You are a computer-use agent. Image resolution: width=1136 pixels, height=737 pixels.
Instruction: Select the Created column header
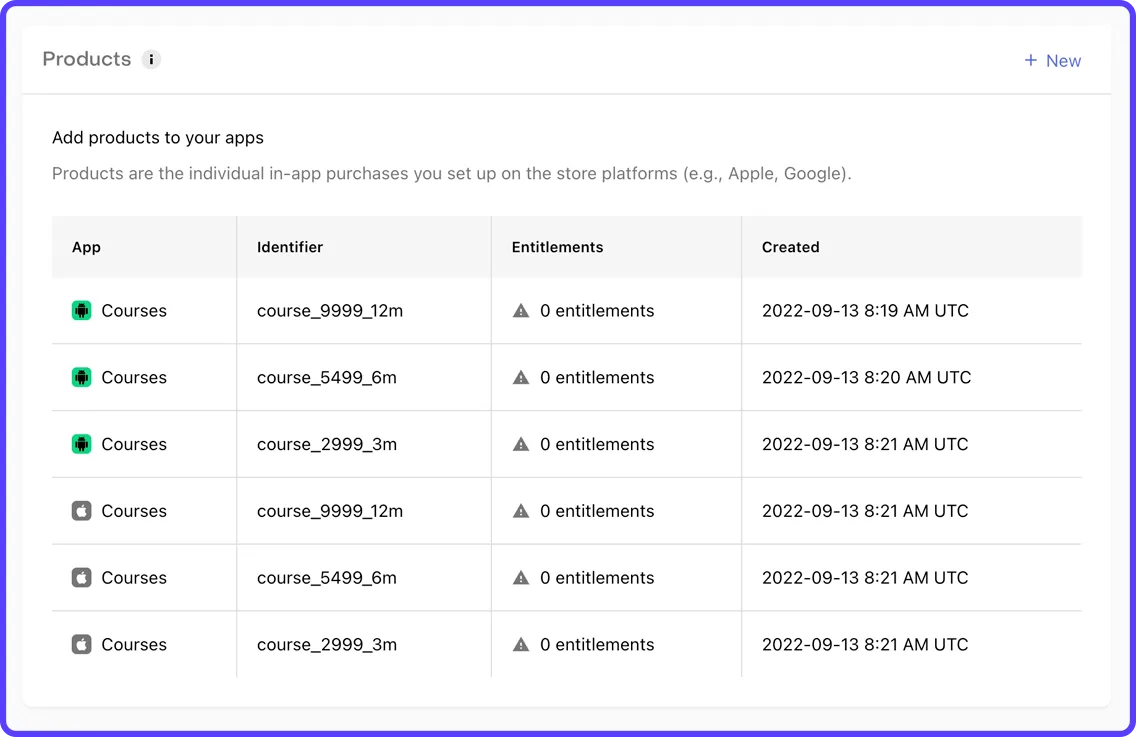pos(790,247)
